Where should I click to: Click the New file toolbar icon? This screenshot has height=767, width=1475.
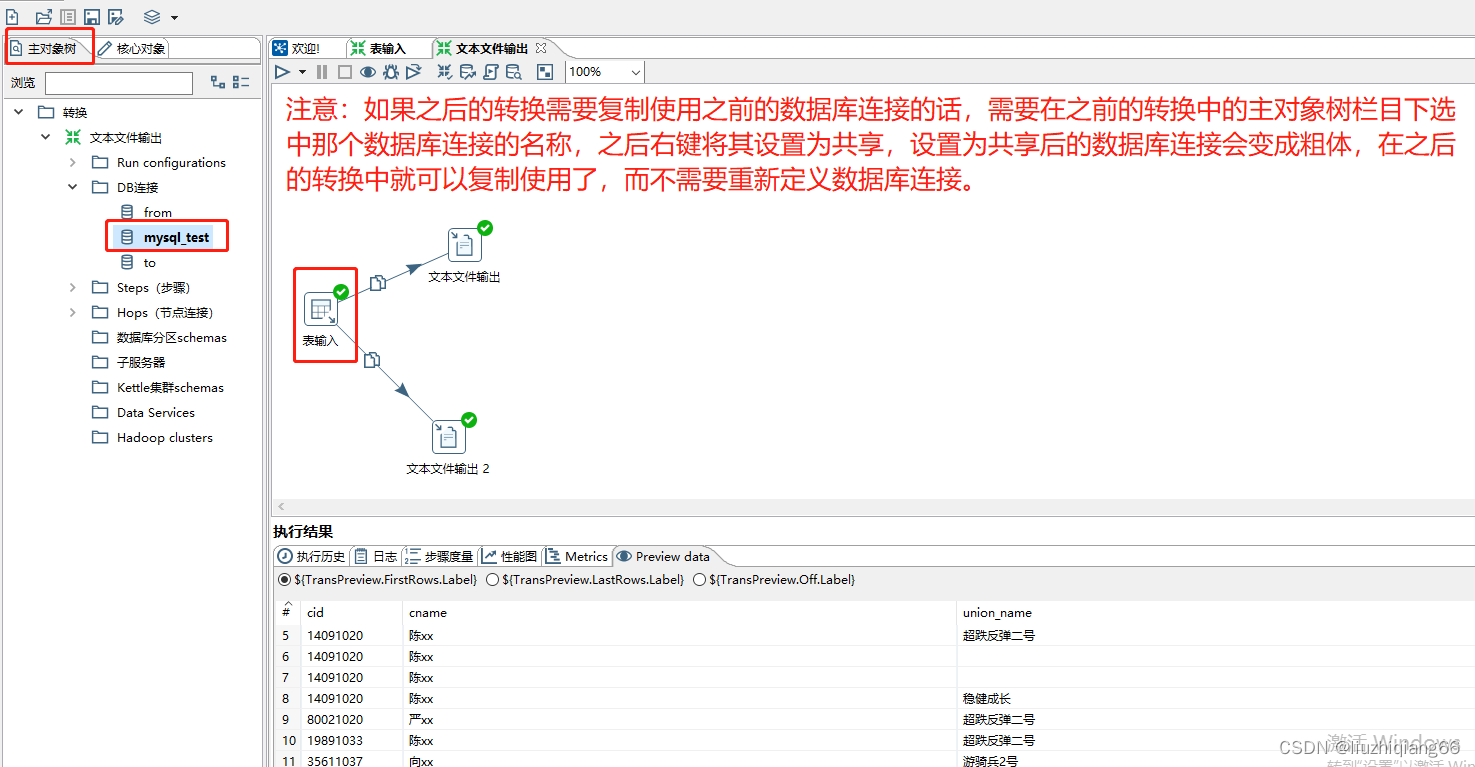(12, 17)
